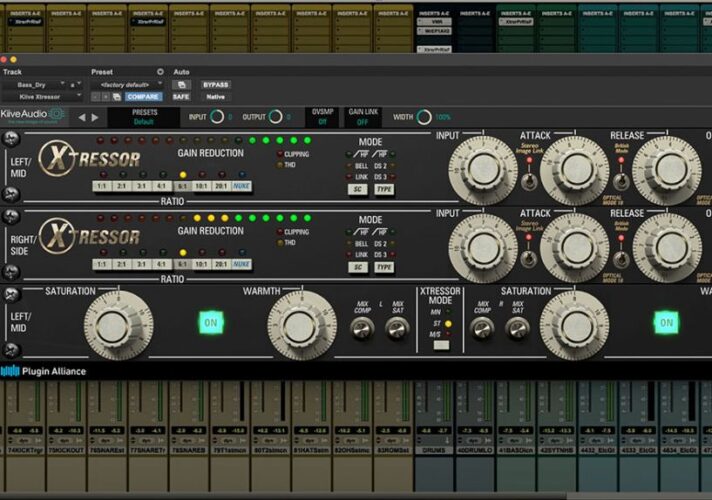
Task: Click the Kiive Audio logo
Action: pos(33,115)
